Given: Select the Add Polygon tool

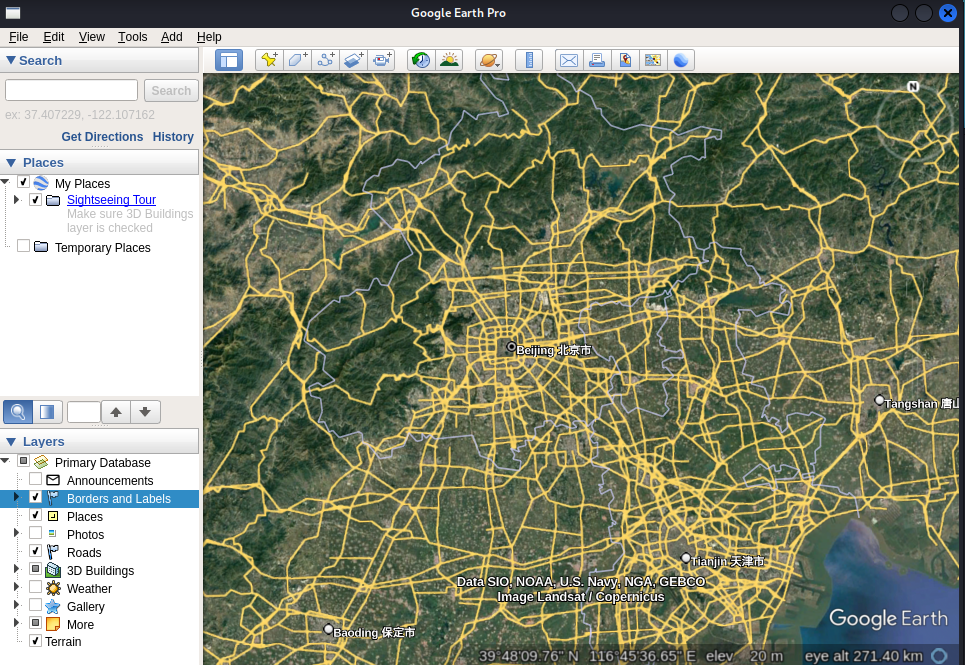Looking at the screenshot, I should [298, 60].
